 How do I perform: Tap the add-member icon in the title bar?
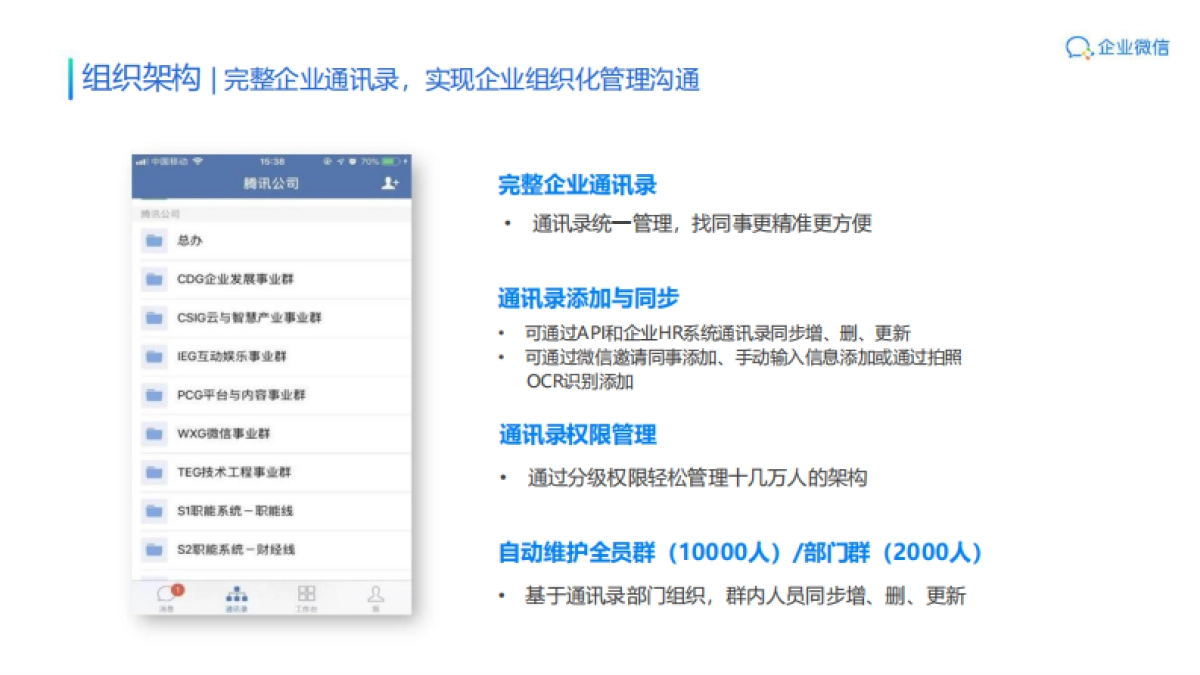(x=390, y=183)
